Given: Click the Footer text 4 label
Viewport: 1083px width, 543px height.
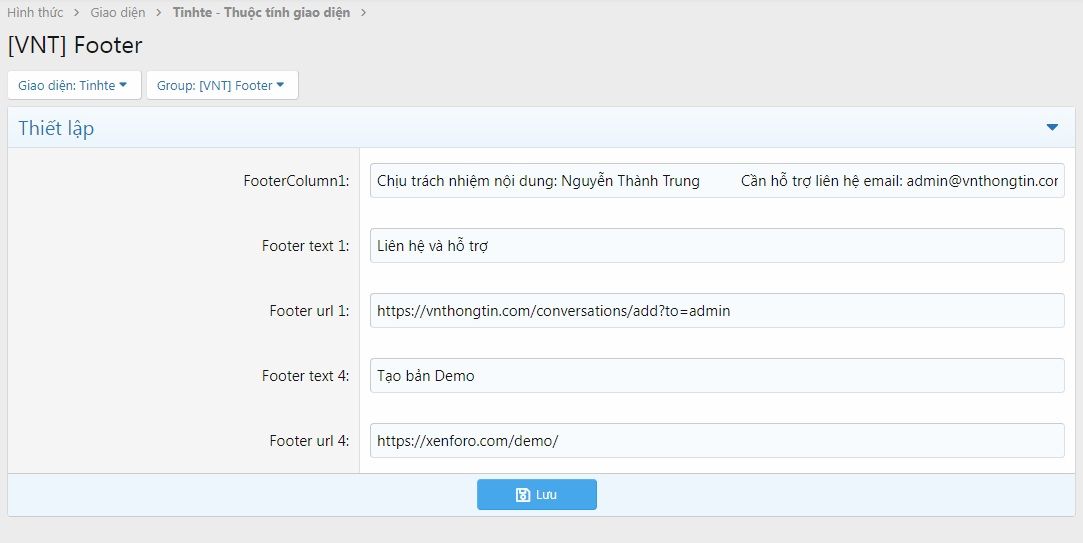Looking at the screenshot, I should [305, 376].
